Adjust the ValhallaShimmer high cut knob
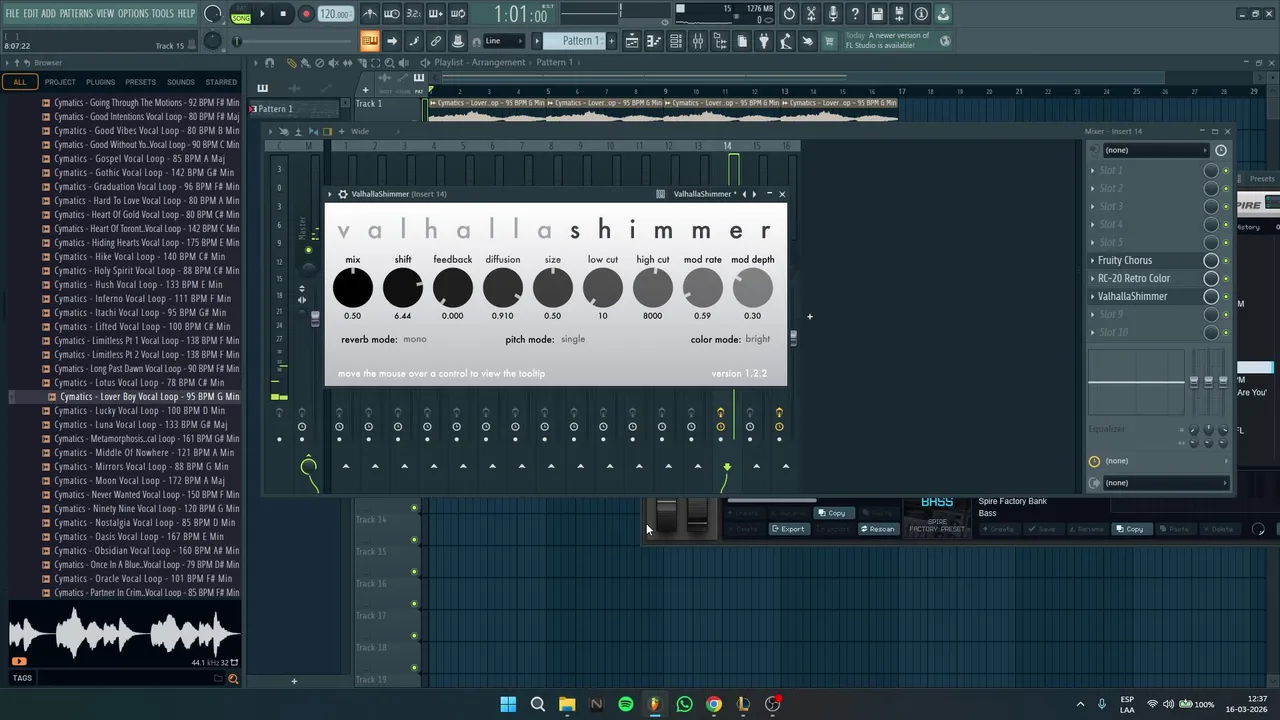Image resolution: width=1280 pixels, height=720 pixels. pyautogui.click(x=653, y=288)
